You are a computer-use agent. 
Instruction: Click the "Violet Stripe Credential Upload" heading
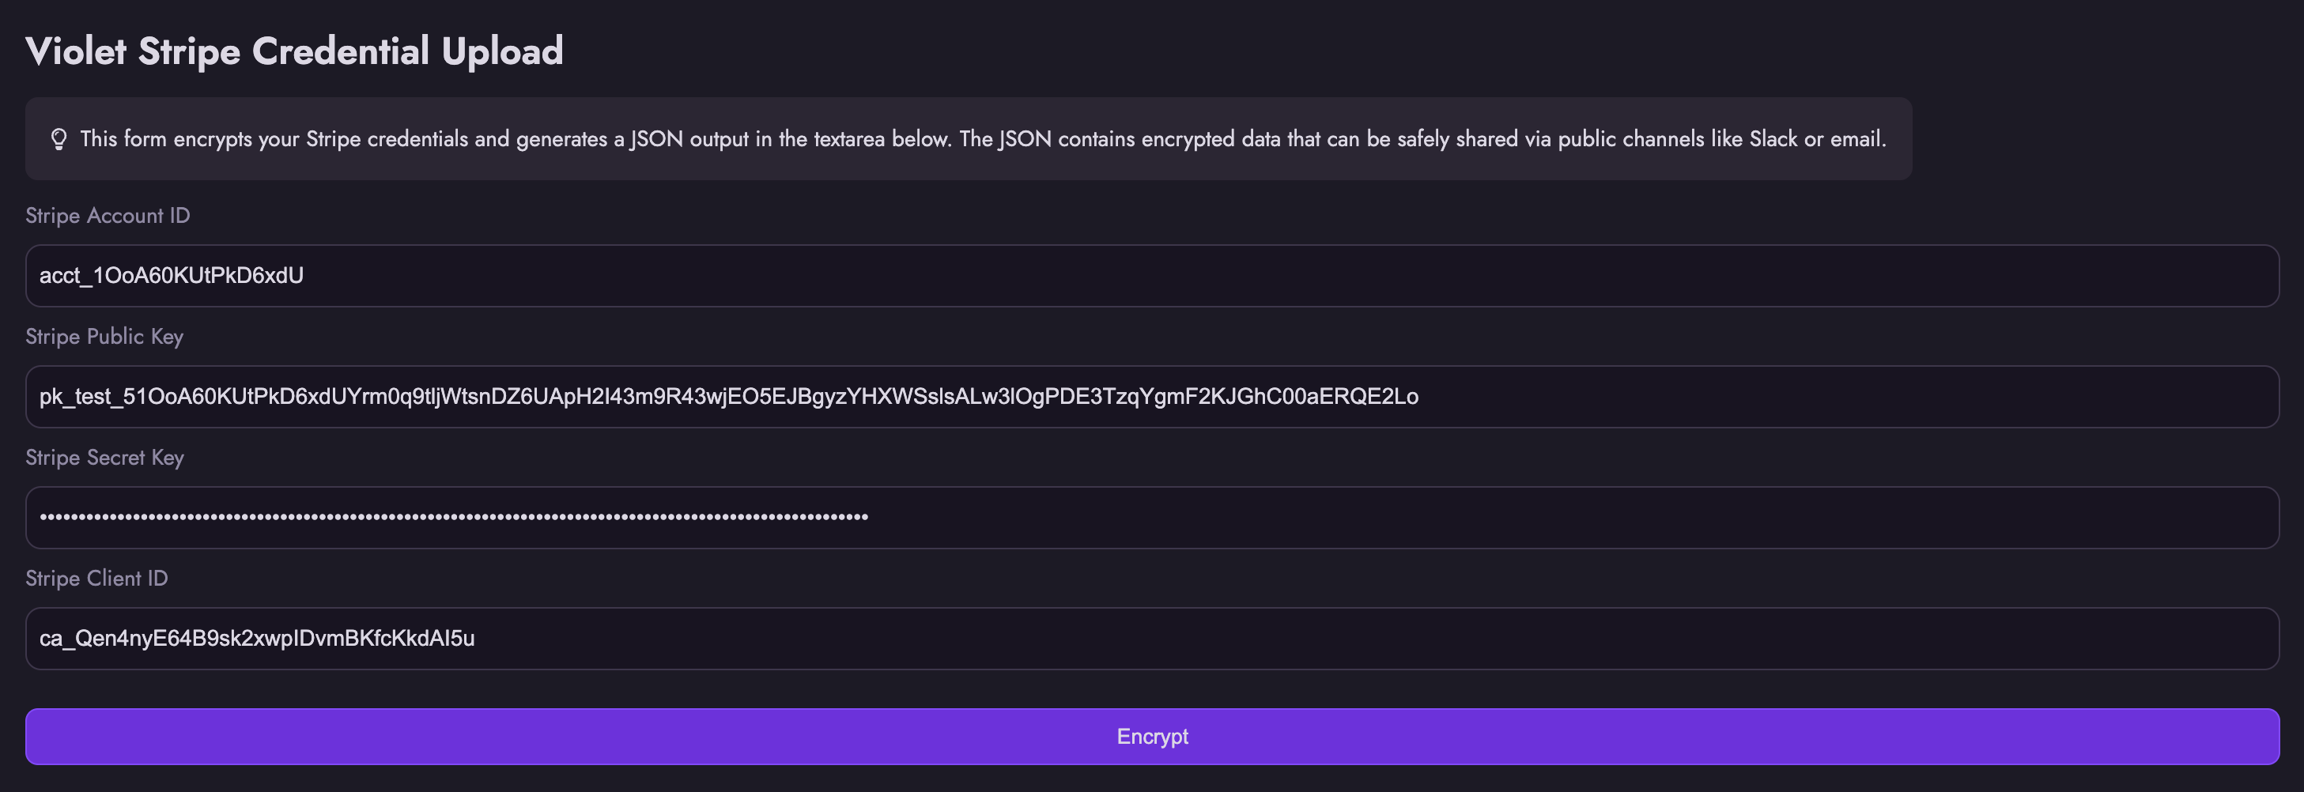point(294,51)
